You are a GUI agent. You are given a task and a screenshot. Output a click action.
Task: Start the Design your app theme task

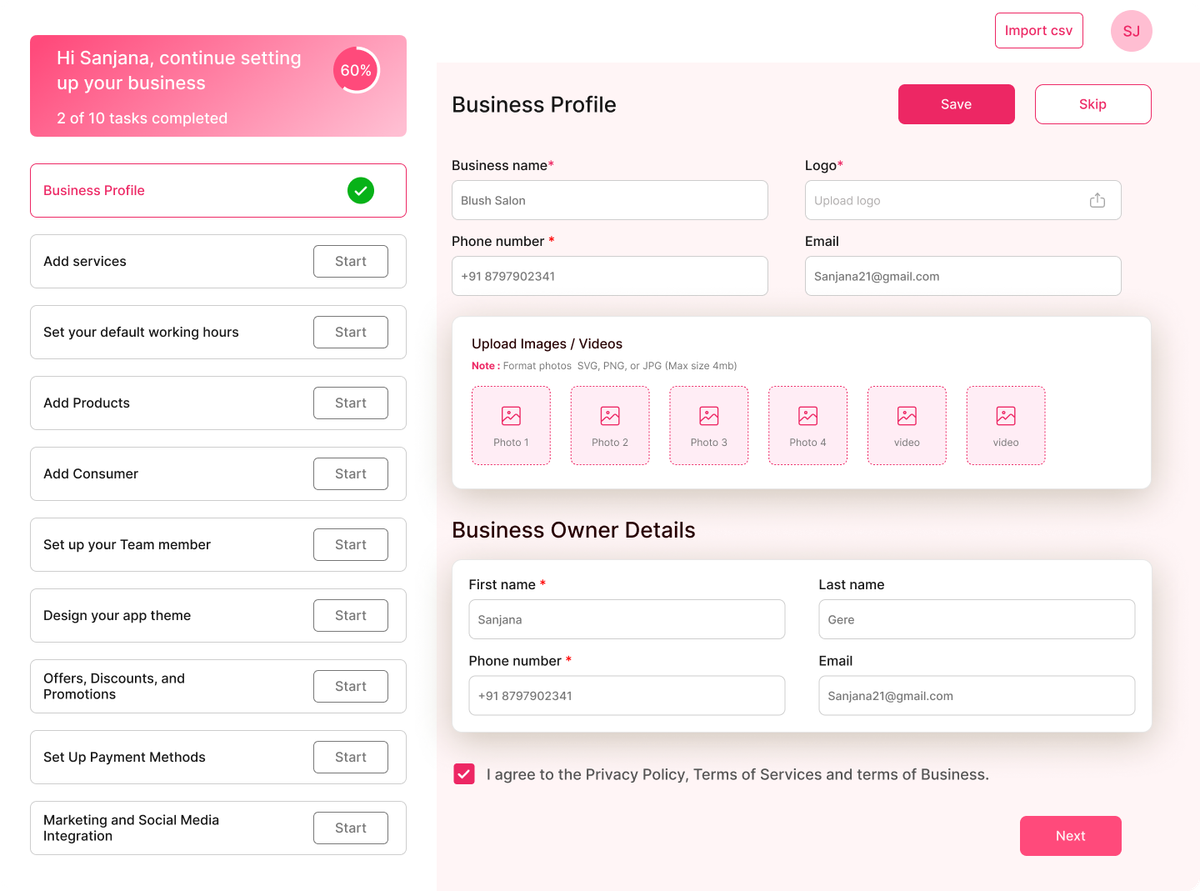tap(350, 616)
